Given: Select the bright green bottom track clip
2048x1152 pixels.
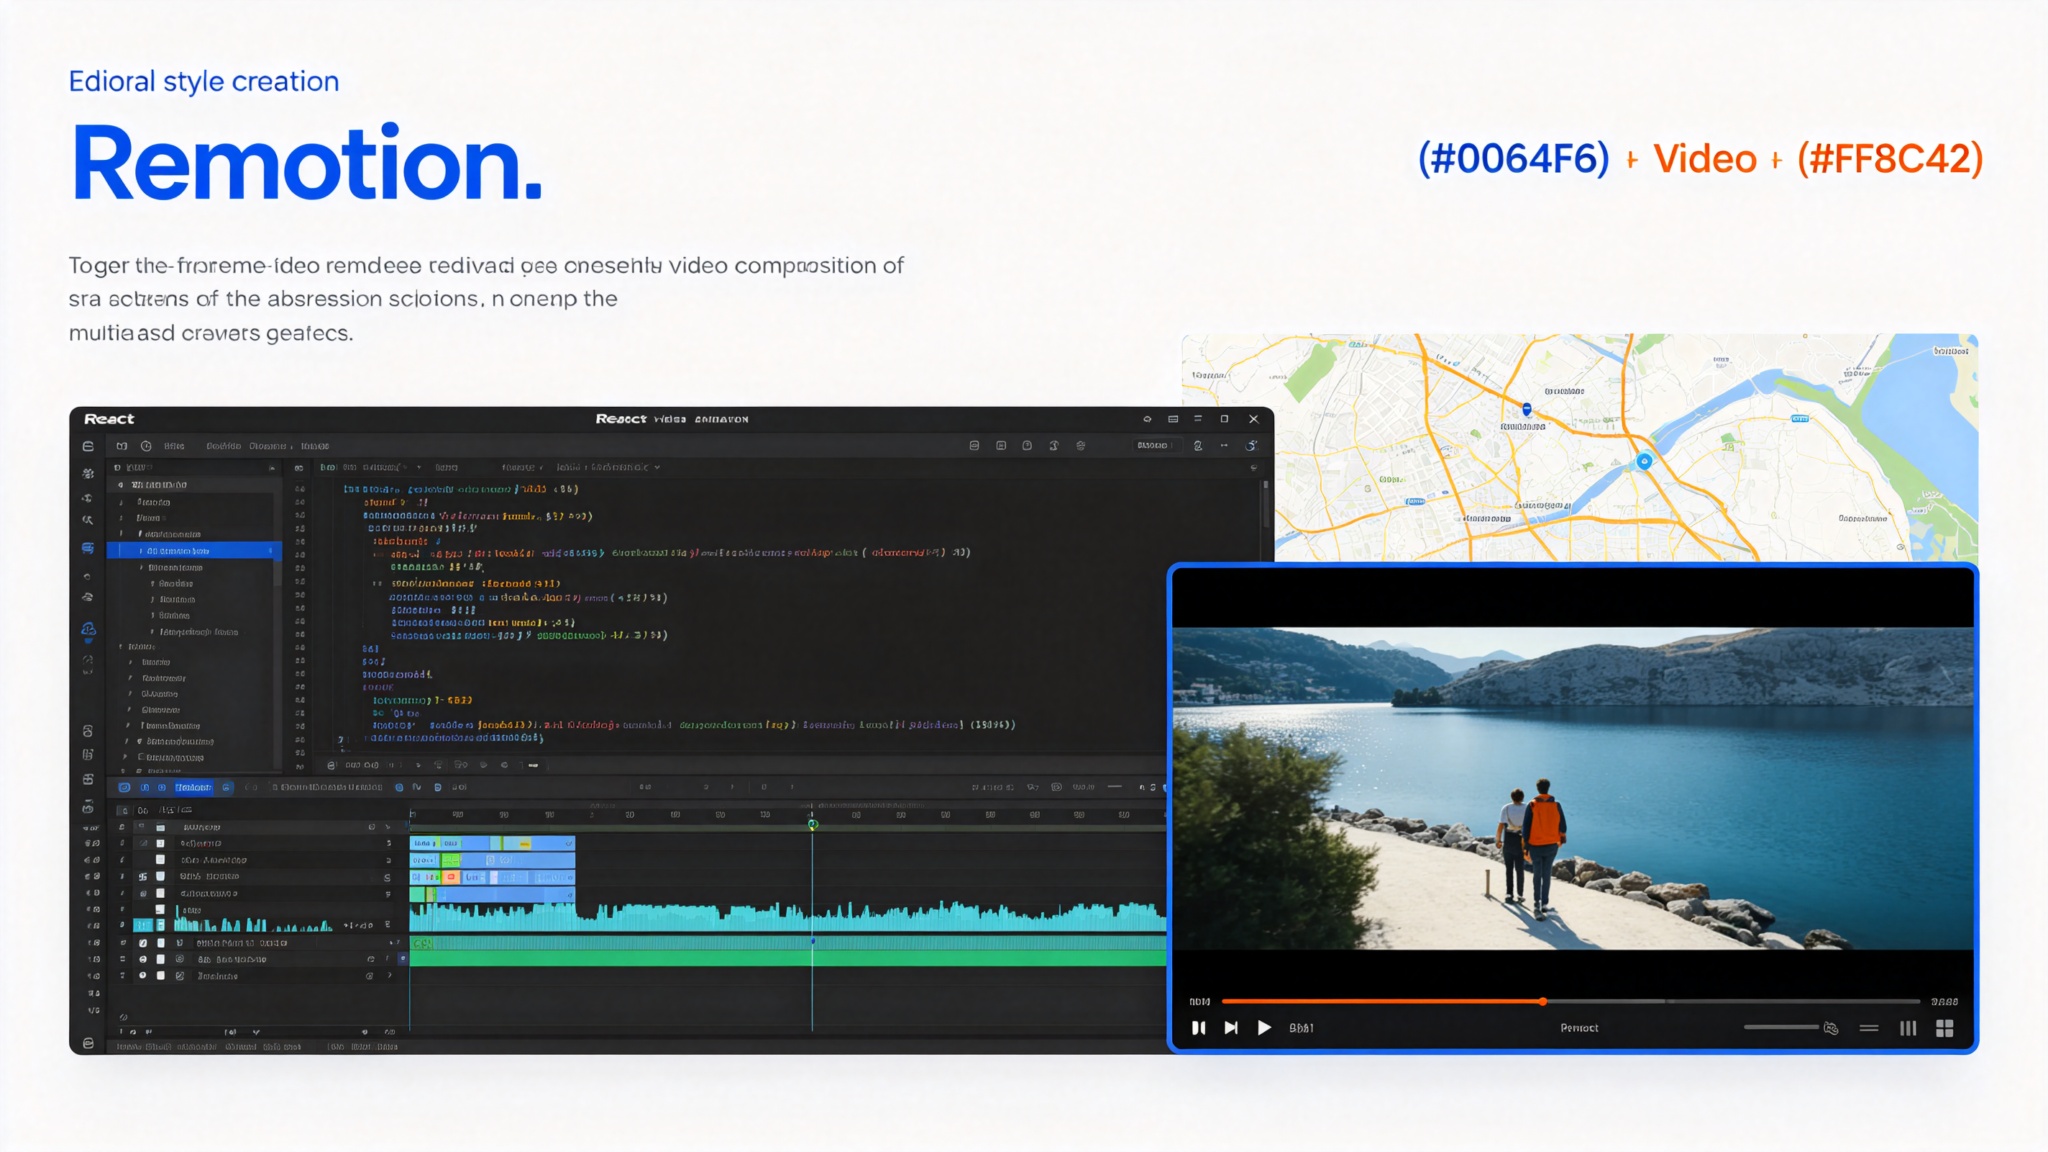Looking at the screenshot, I should (788, 959).
